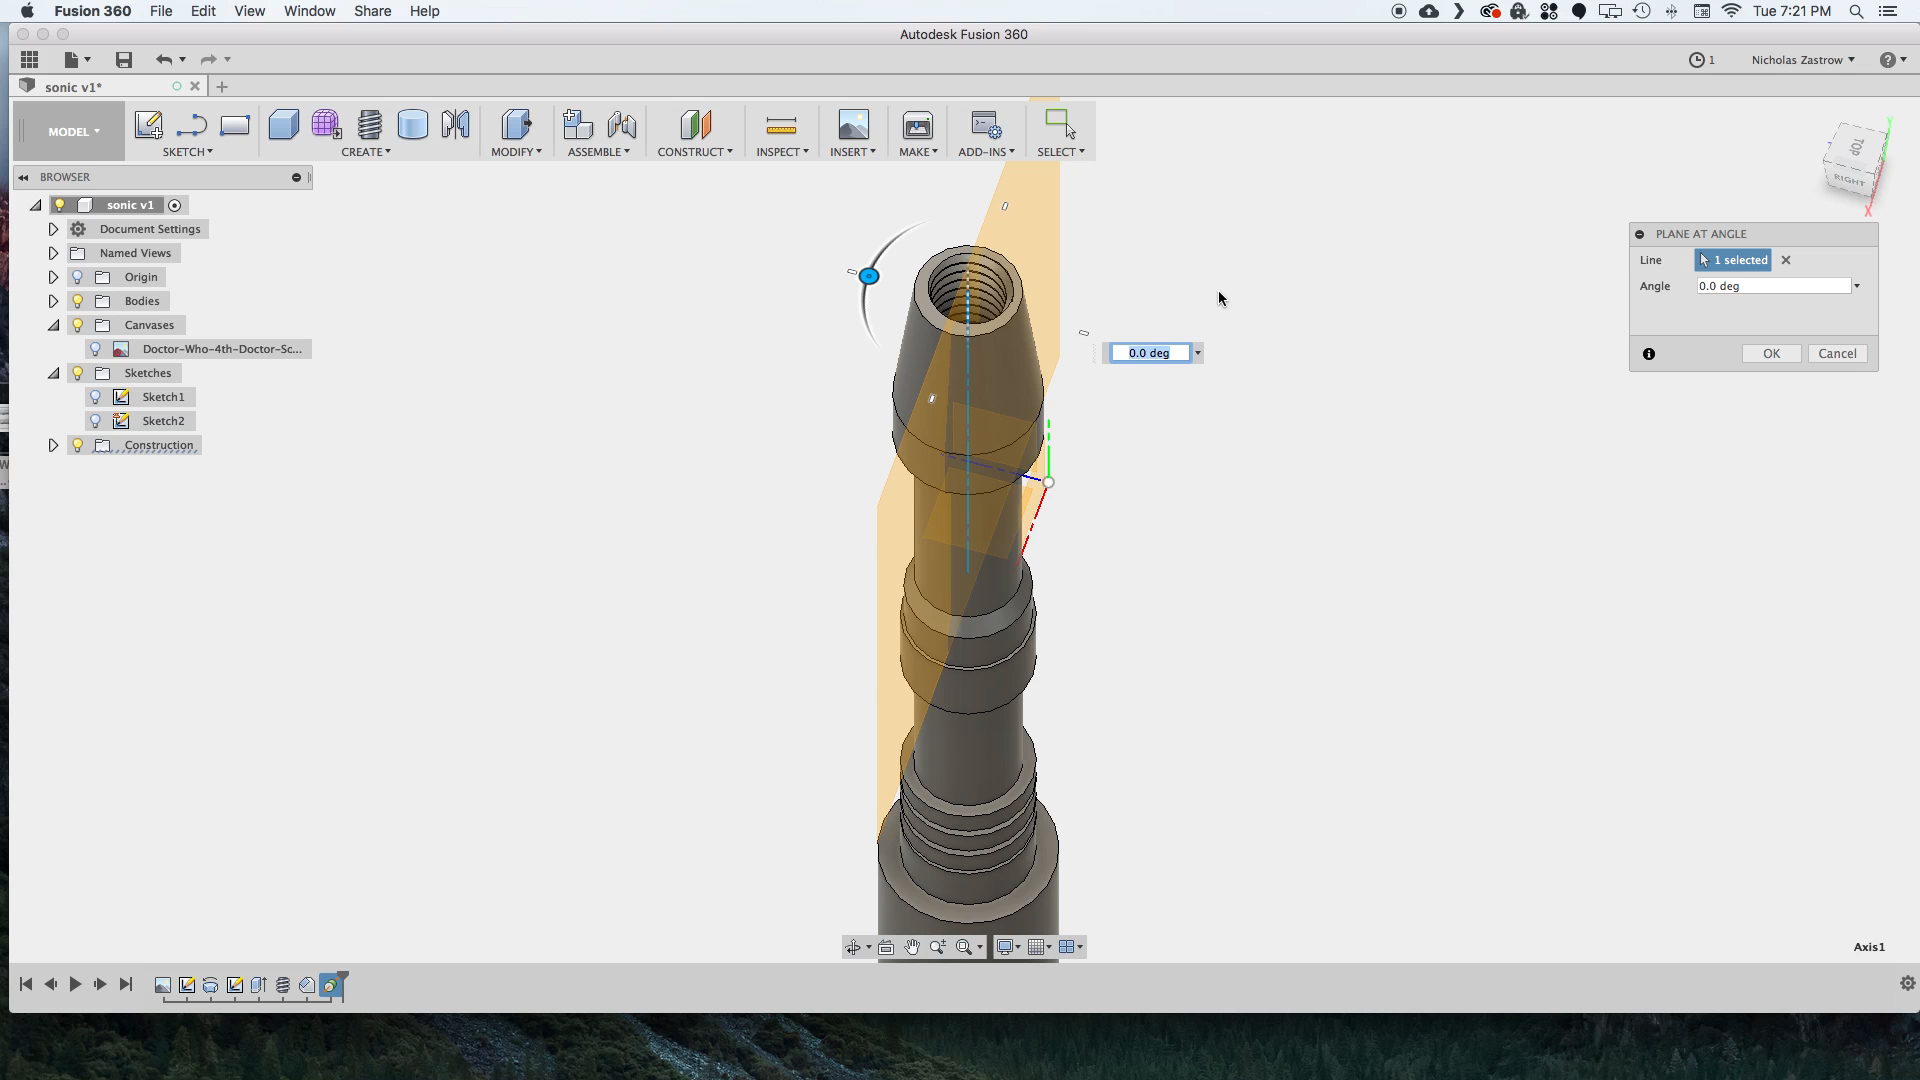Toggle visibility bulb of Bodies folder
The height and width of the screenshot is (1080, 1920).
click(x=78, y=301)
